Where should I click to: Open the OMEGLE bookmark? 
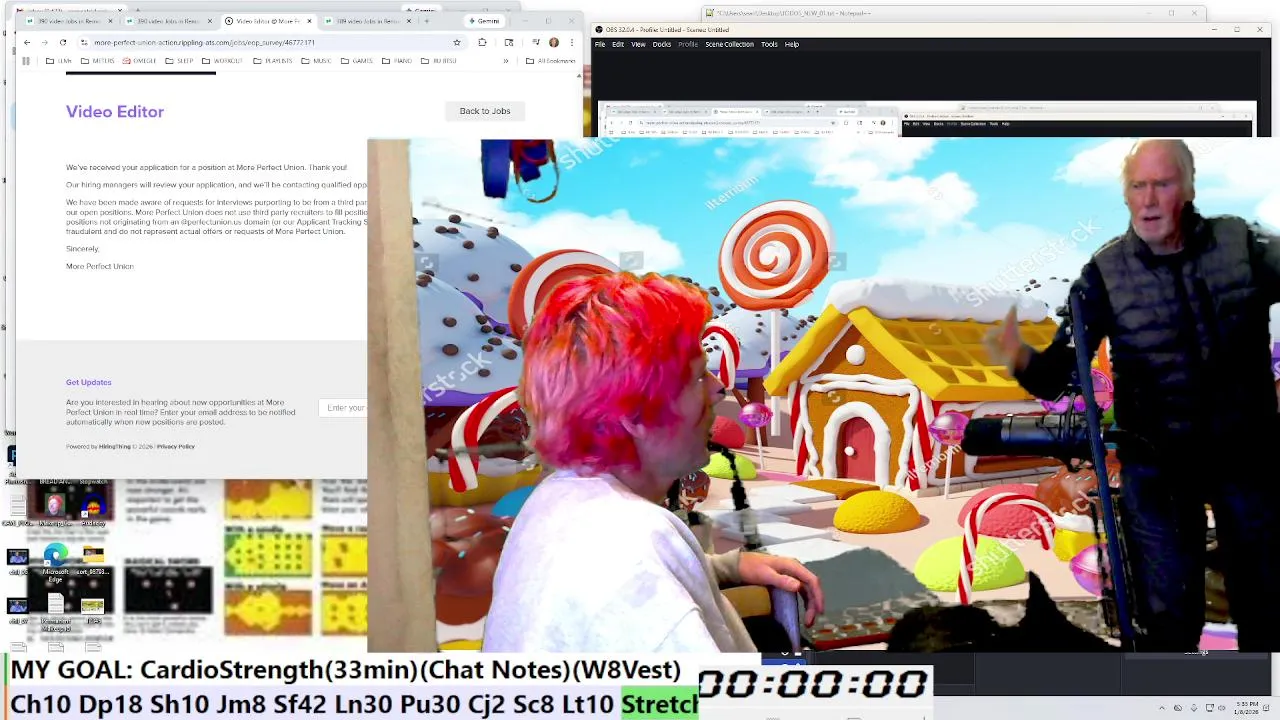pos(140,61)
